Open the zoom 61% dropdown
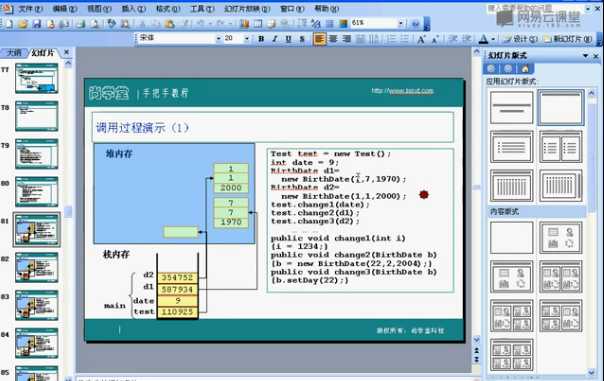This screenshot has width=604, height=381. click(x=401, y=23)
